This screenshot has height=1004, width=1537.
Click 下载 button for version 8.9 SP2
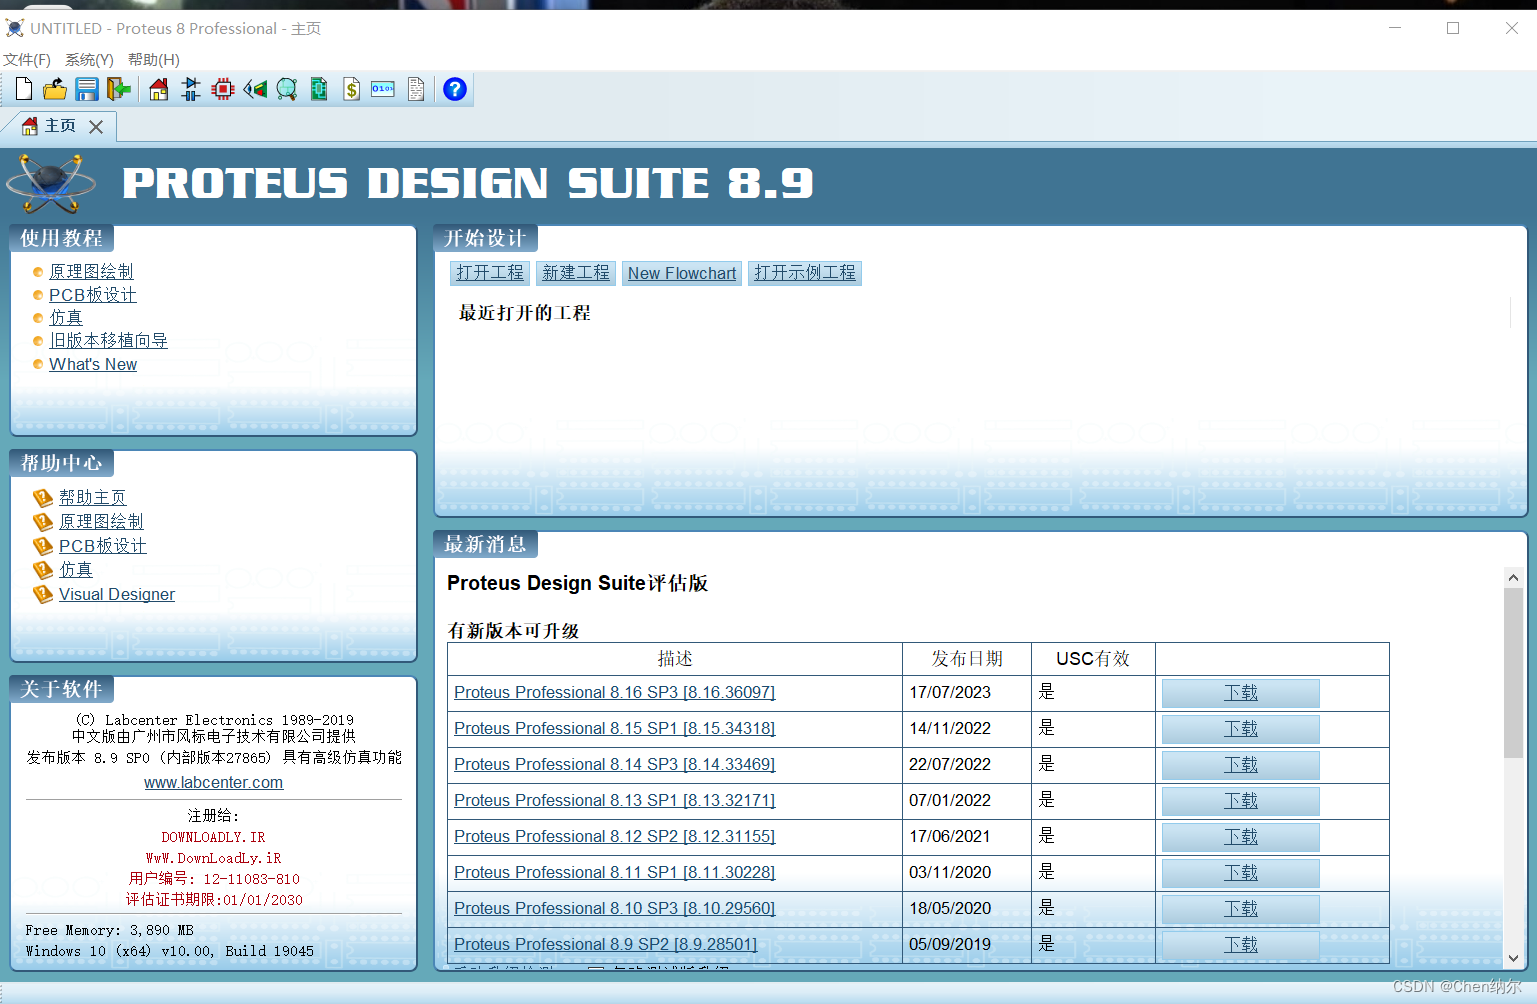(1241, 945)
